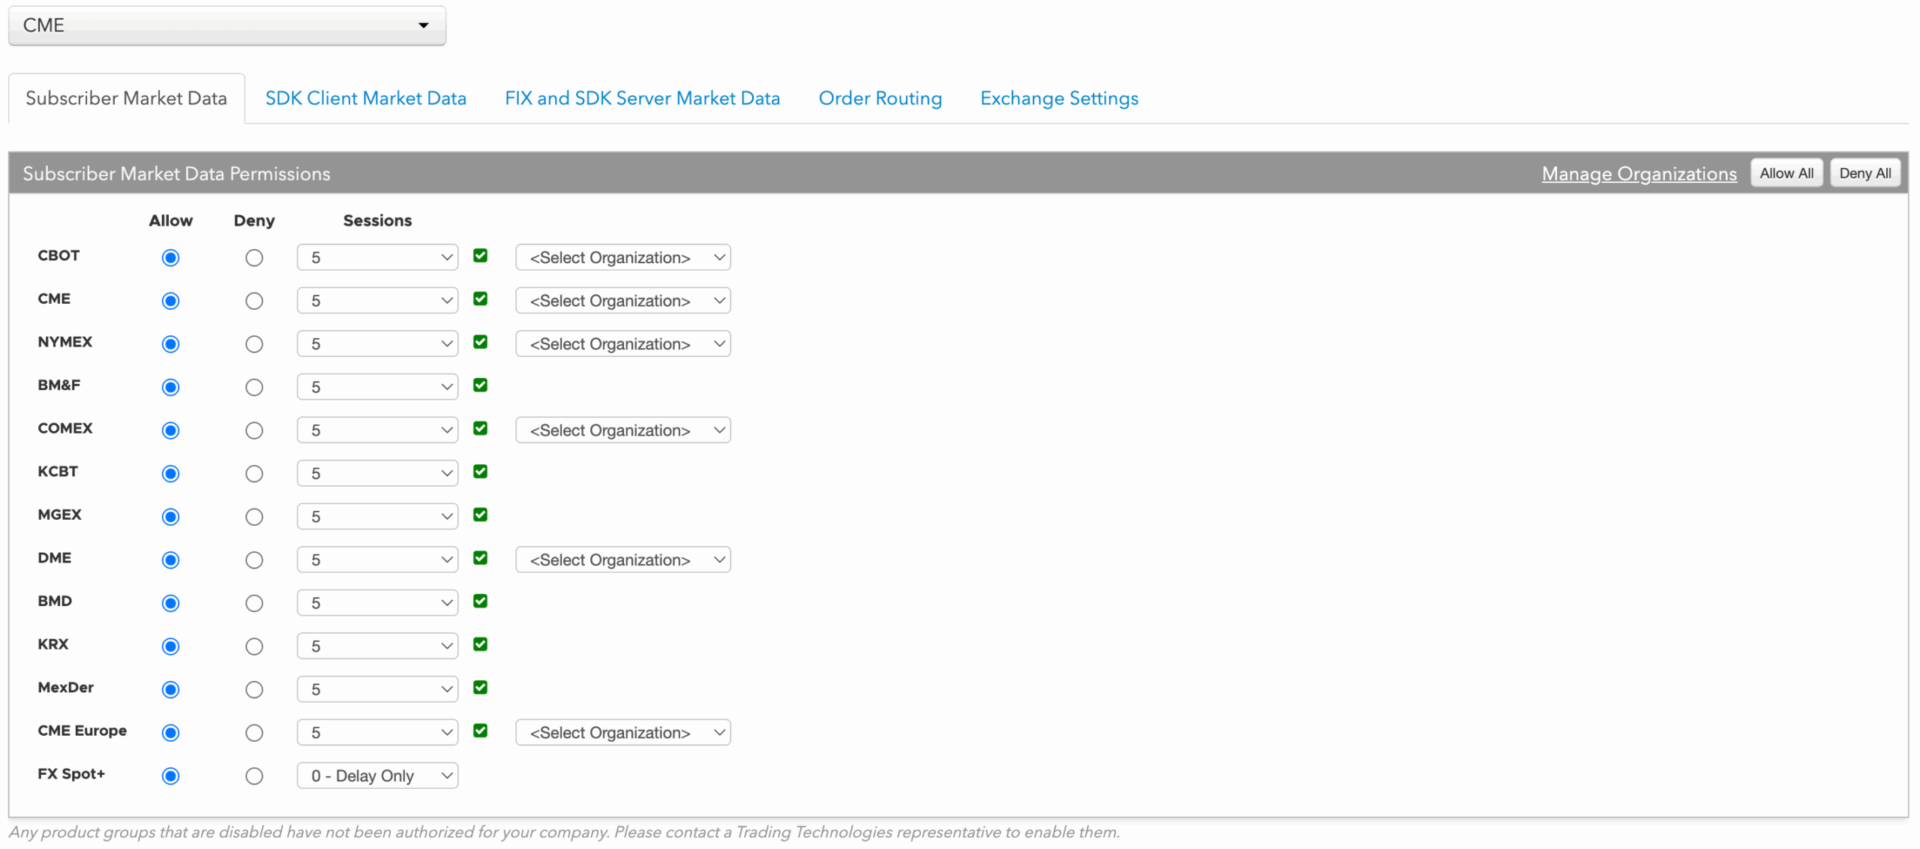Expand MGEX sessions dropdown

378,516
